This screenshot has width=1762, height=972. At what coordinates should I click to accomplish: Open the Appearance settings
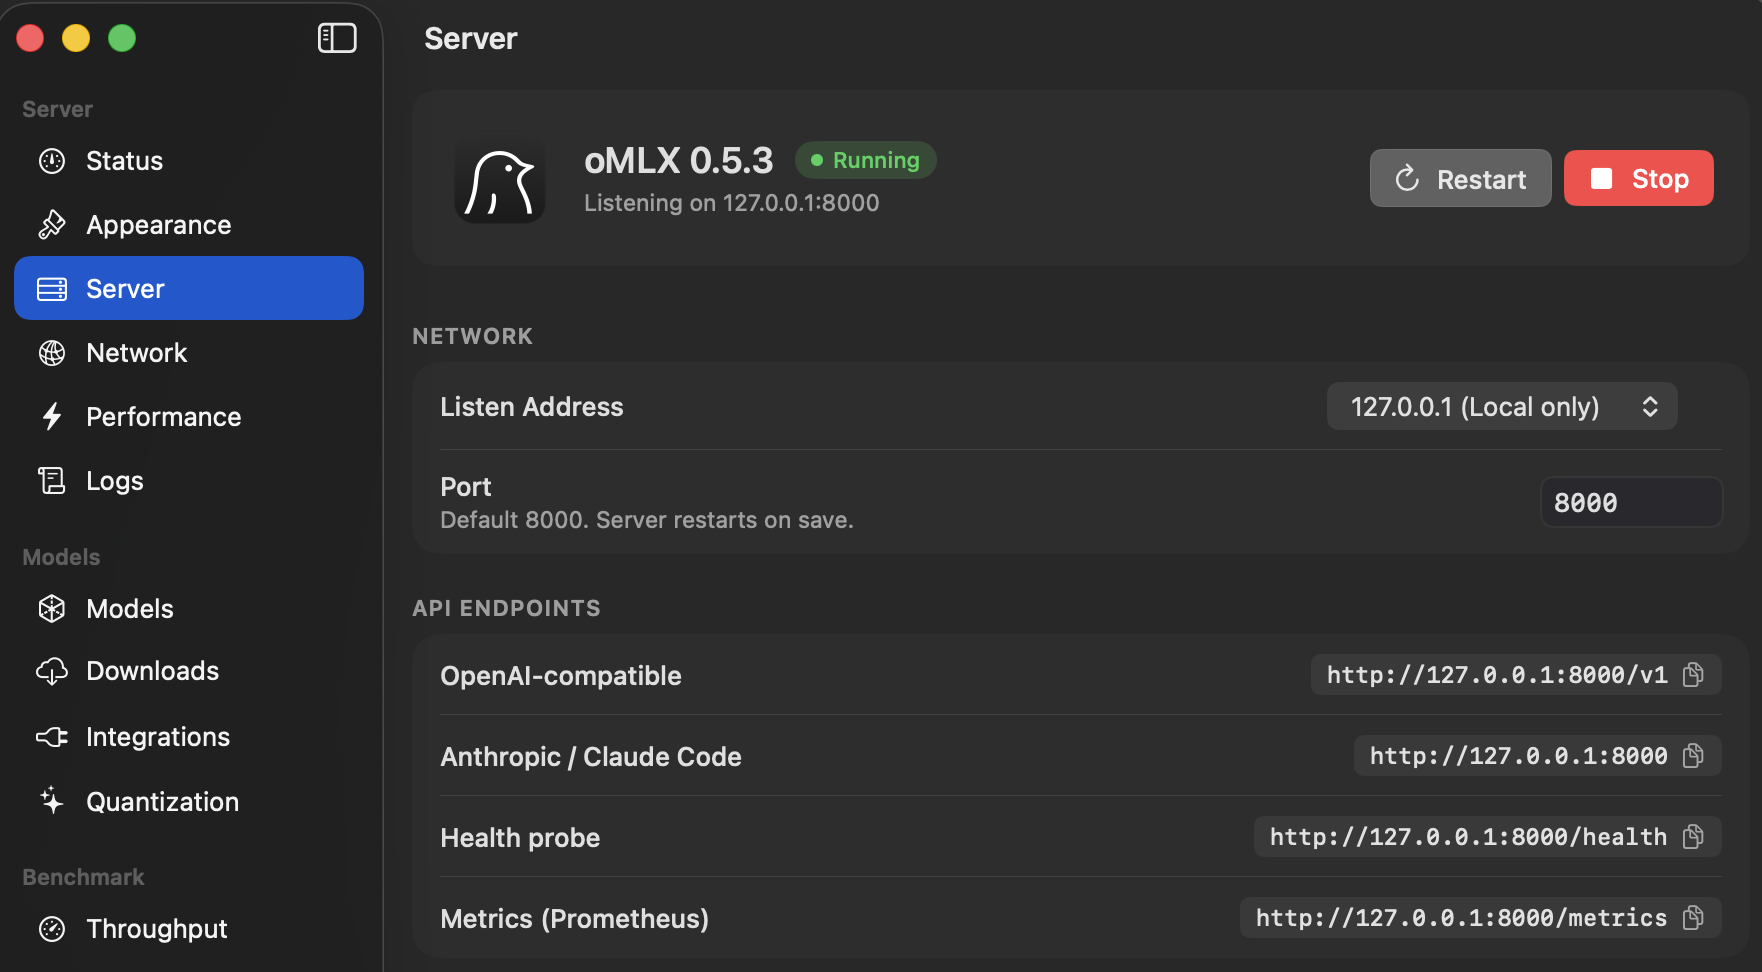tap(189, 225)
